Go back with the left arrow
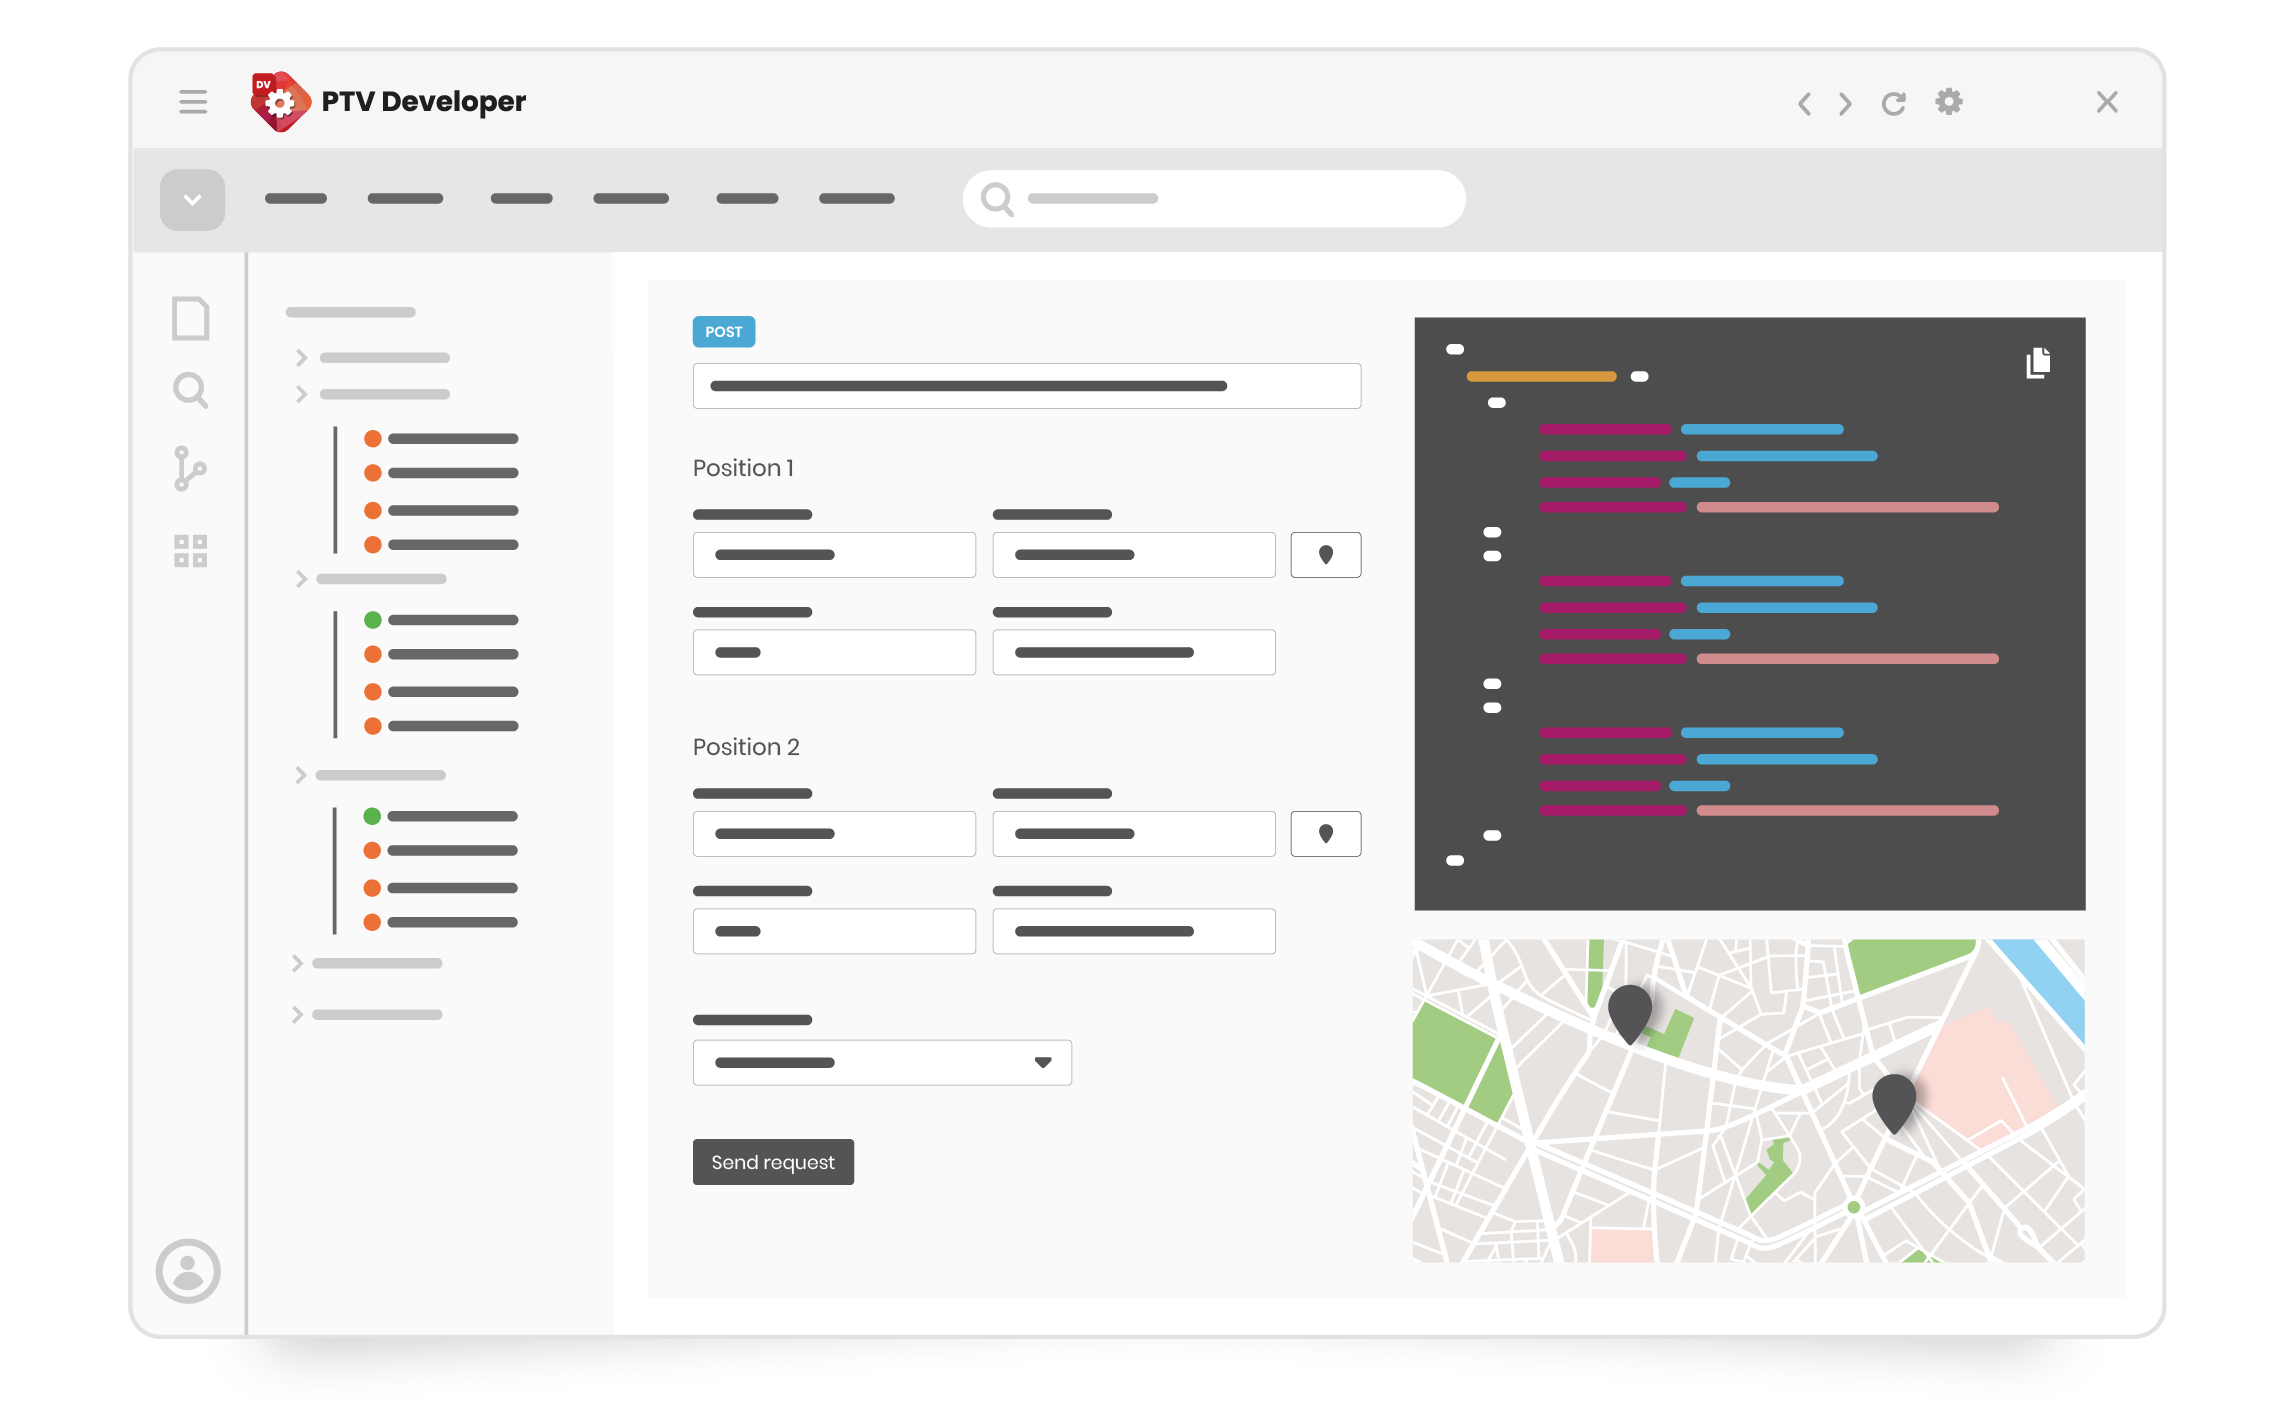The height and width of the screenshot is (1417, 2292). (x=1804, y=103)
